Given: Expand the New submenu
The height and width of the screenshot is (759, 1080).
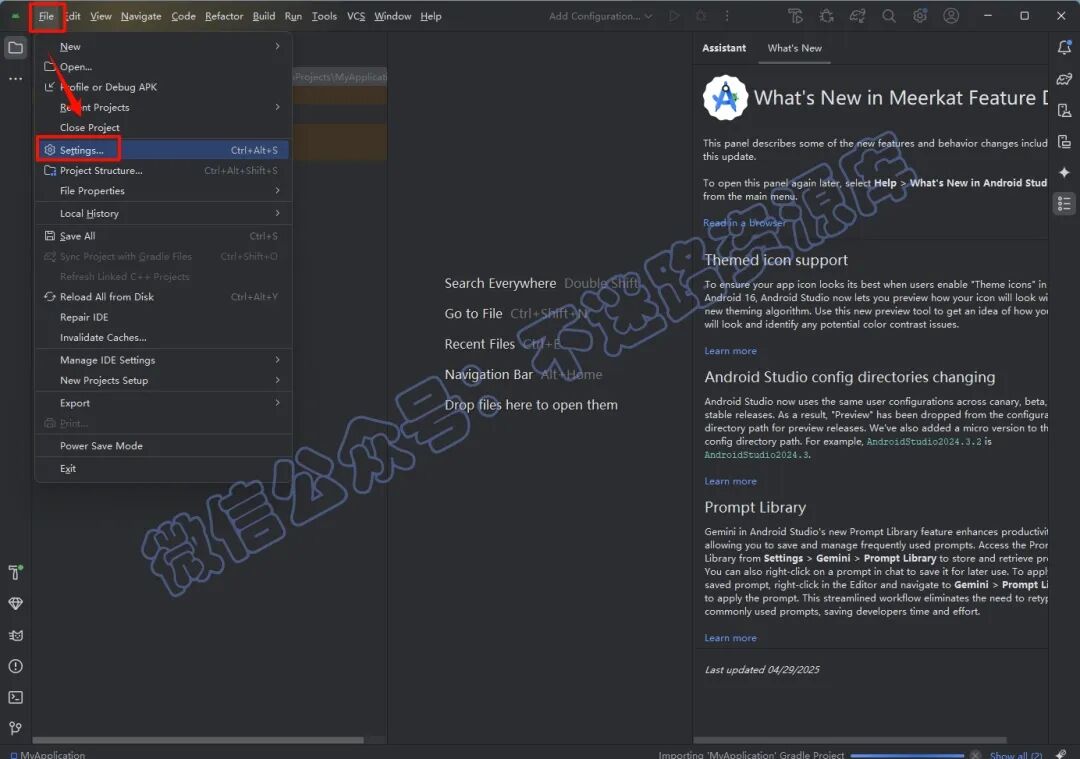Looking at the screenshot, I should 163,46.
